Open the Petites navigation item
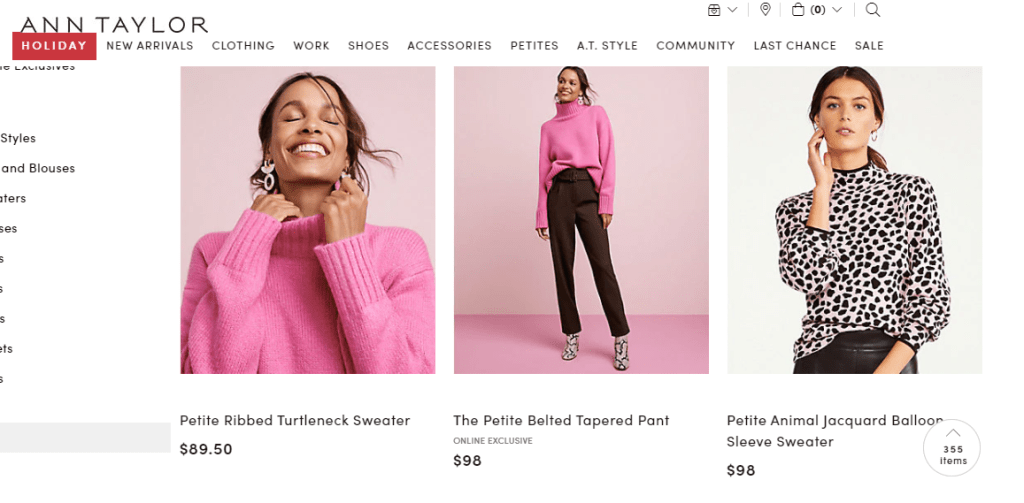This screenshot has height=503, width=1024. click(534, 46)
